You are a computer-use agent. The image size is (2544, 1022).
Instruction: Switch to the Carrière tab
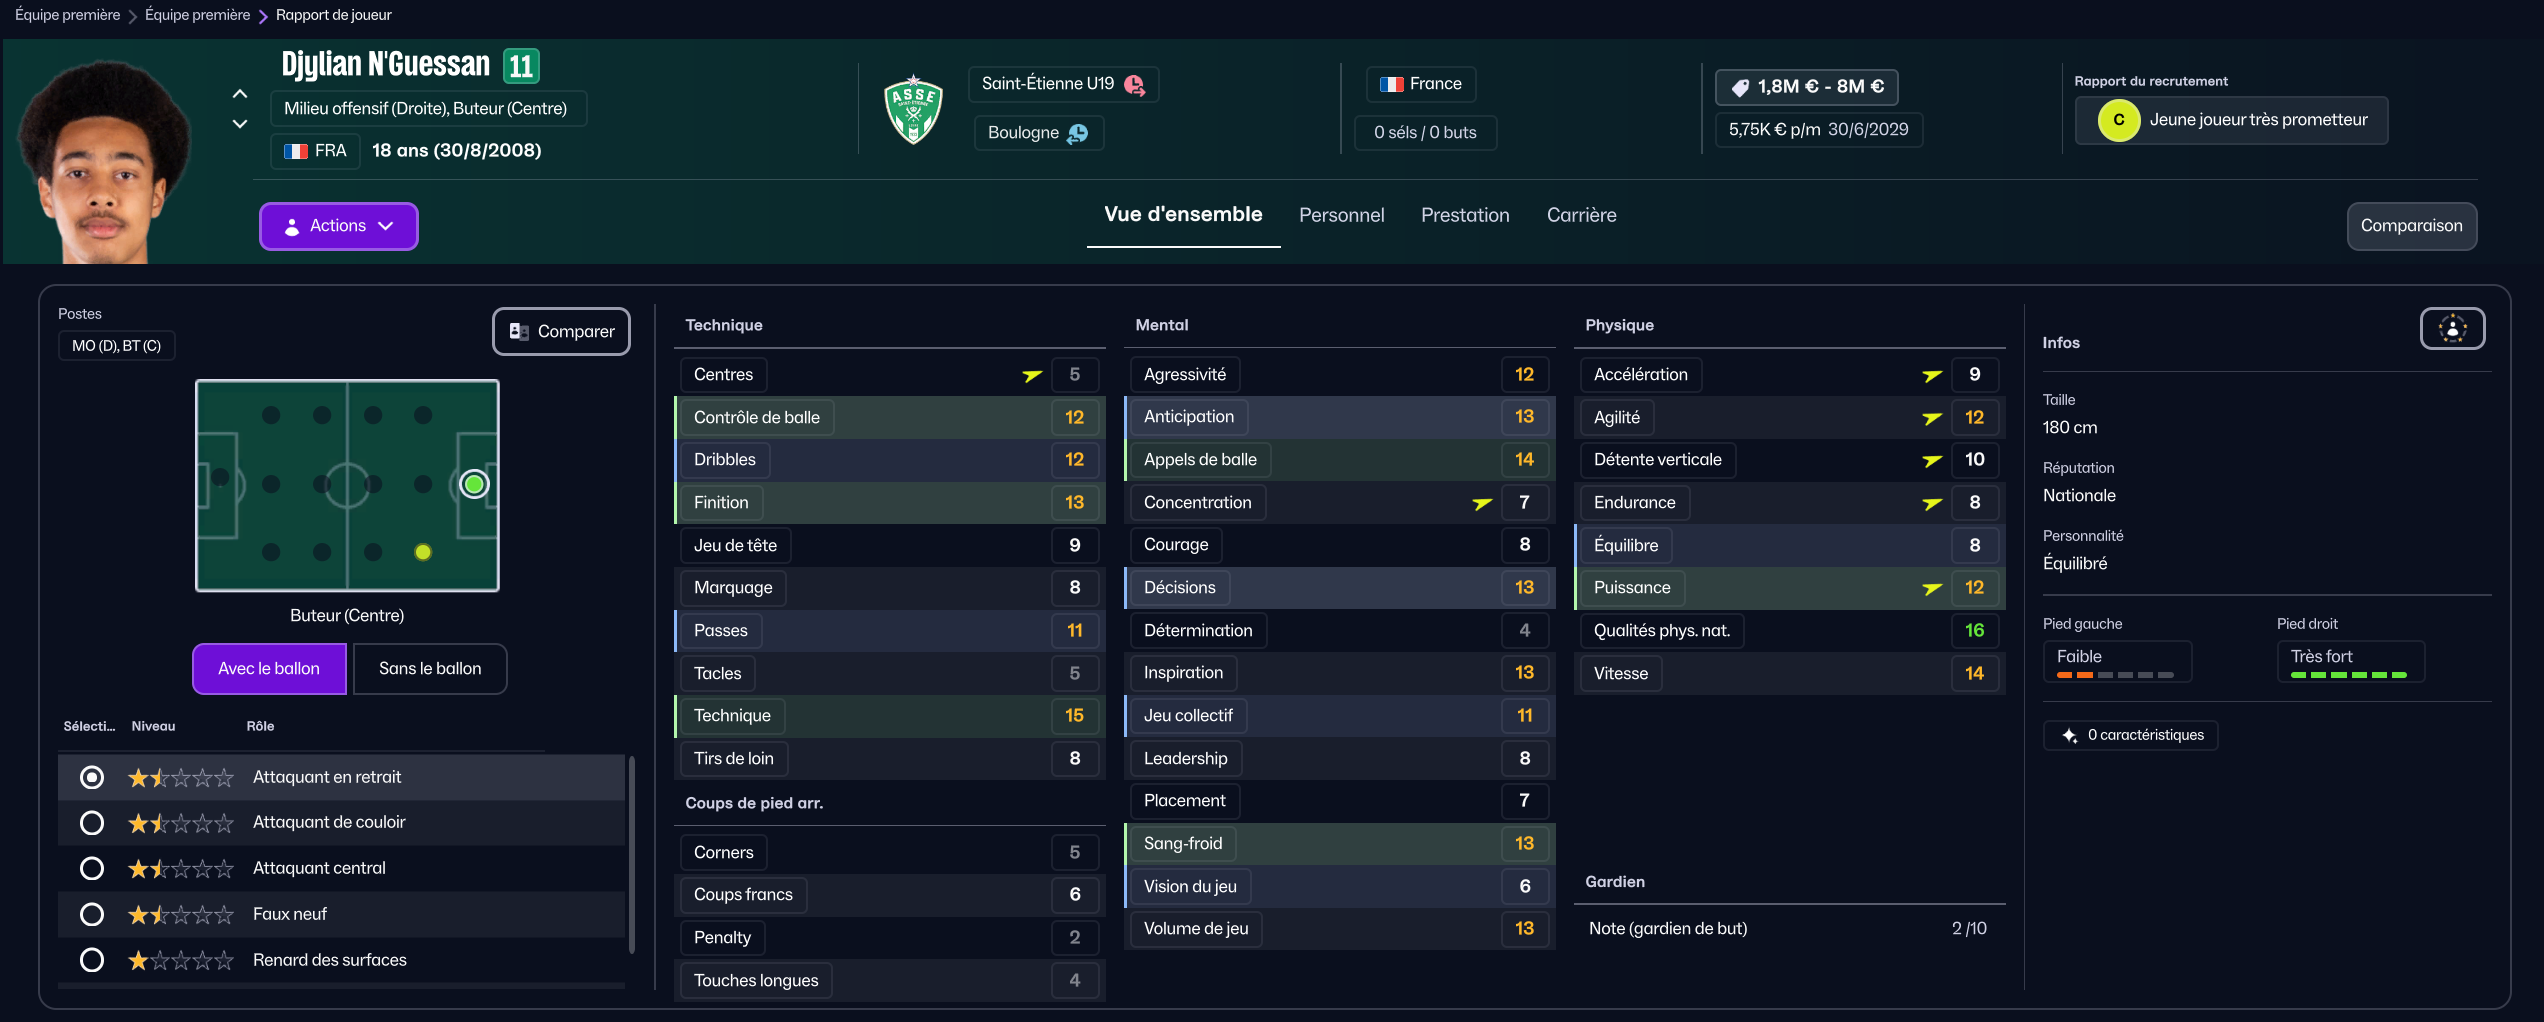point(1581,215)
